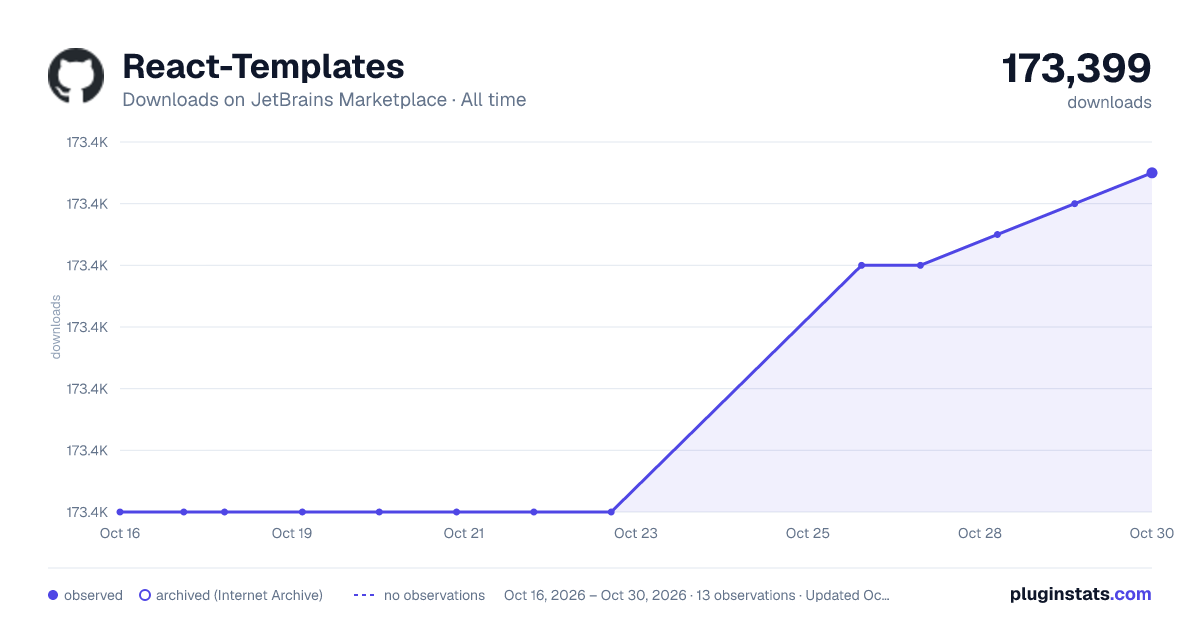The width and height of the screenshot is (1200, 630).
Task: Click the dashed 'no observations' legend line
Action: [x=364, y=595]
